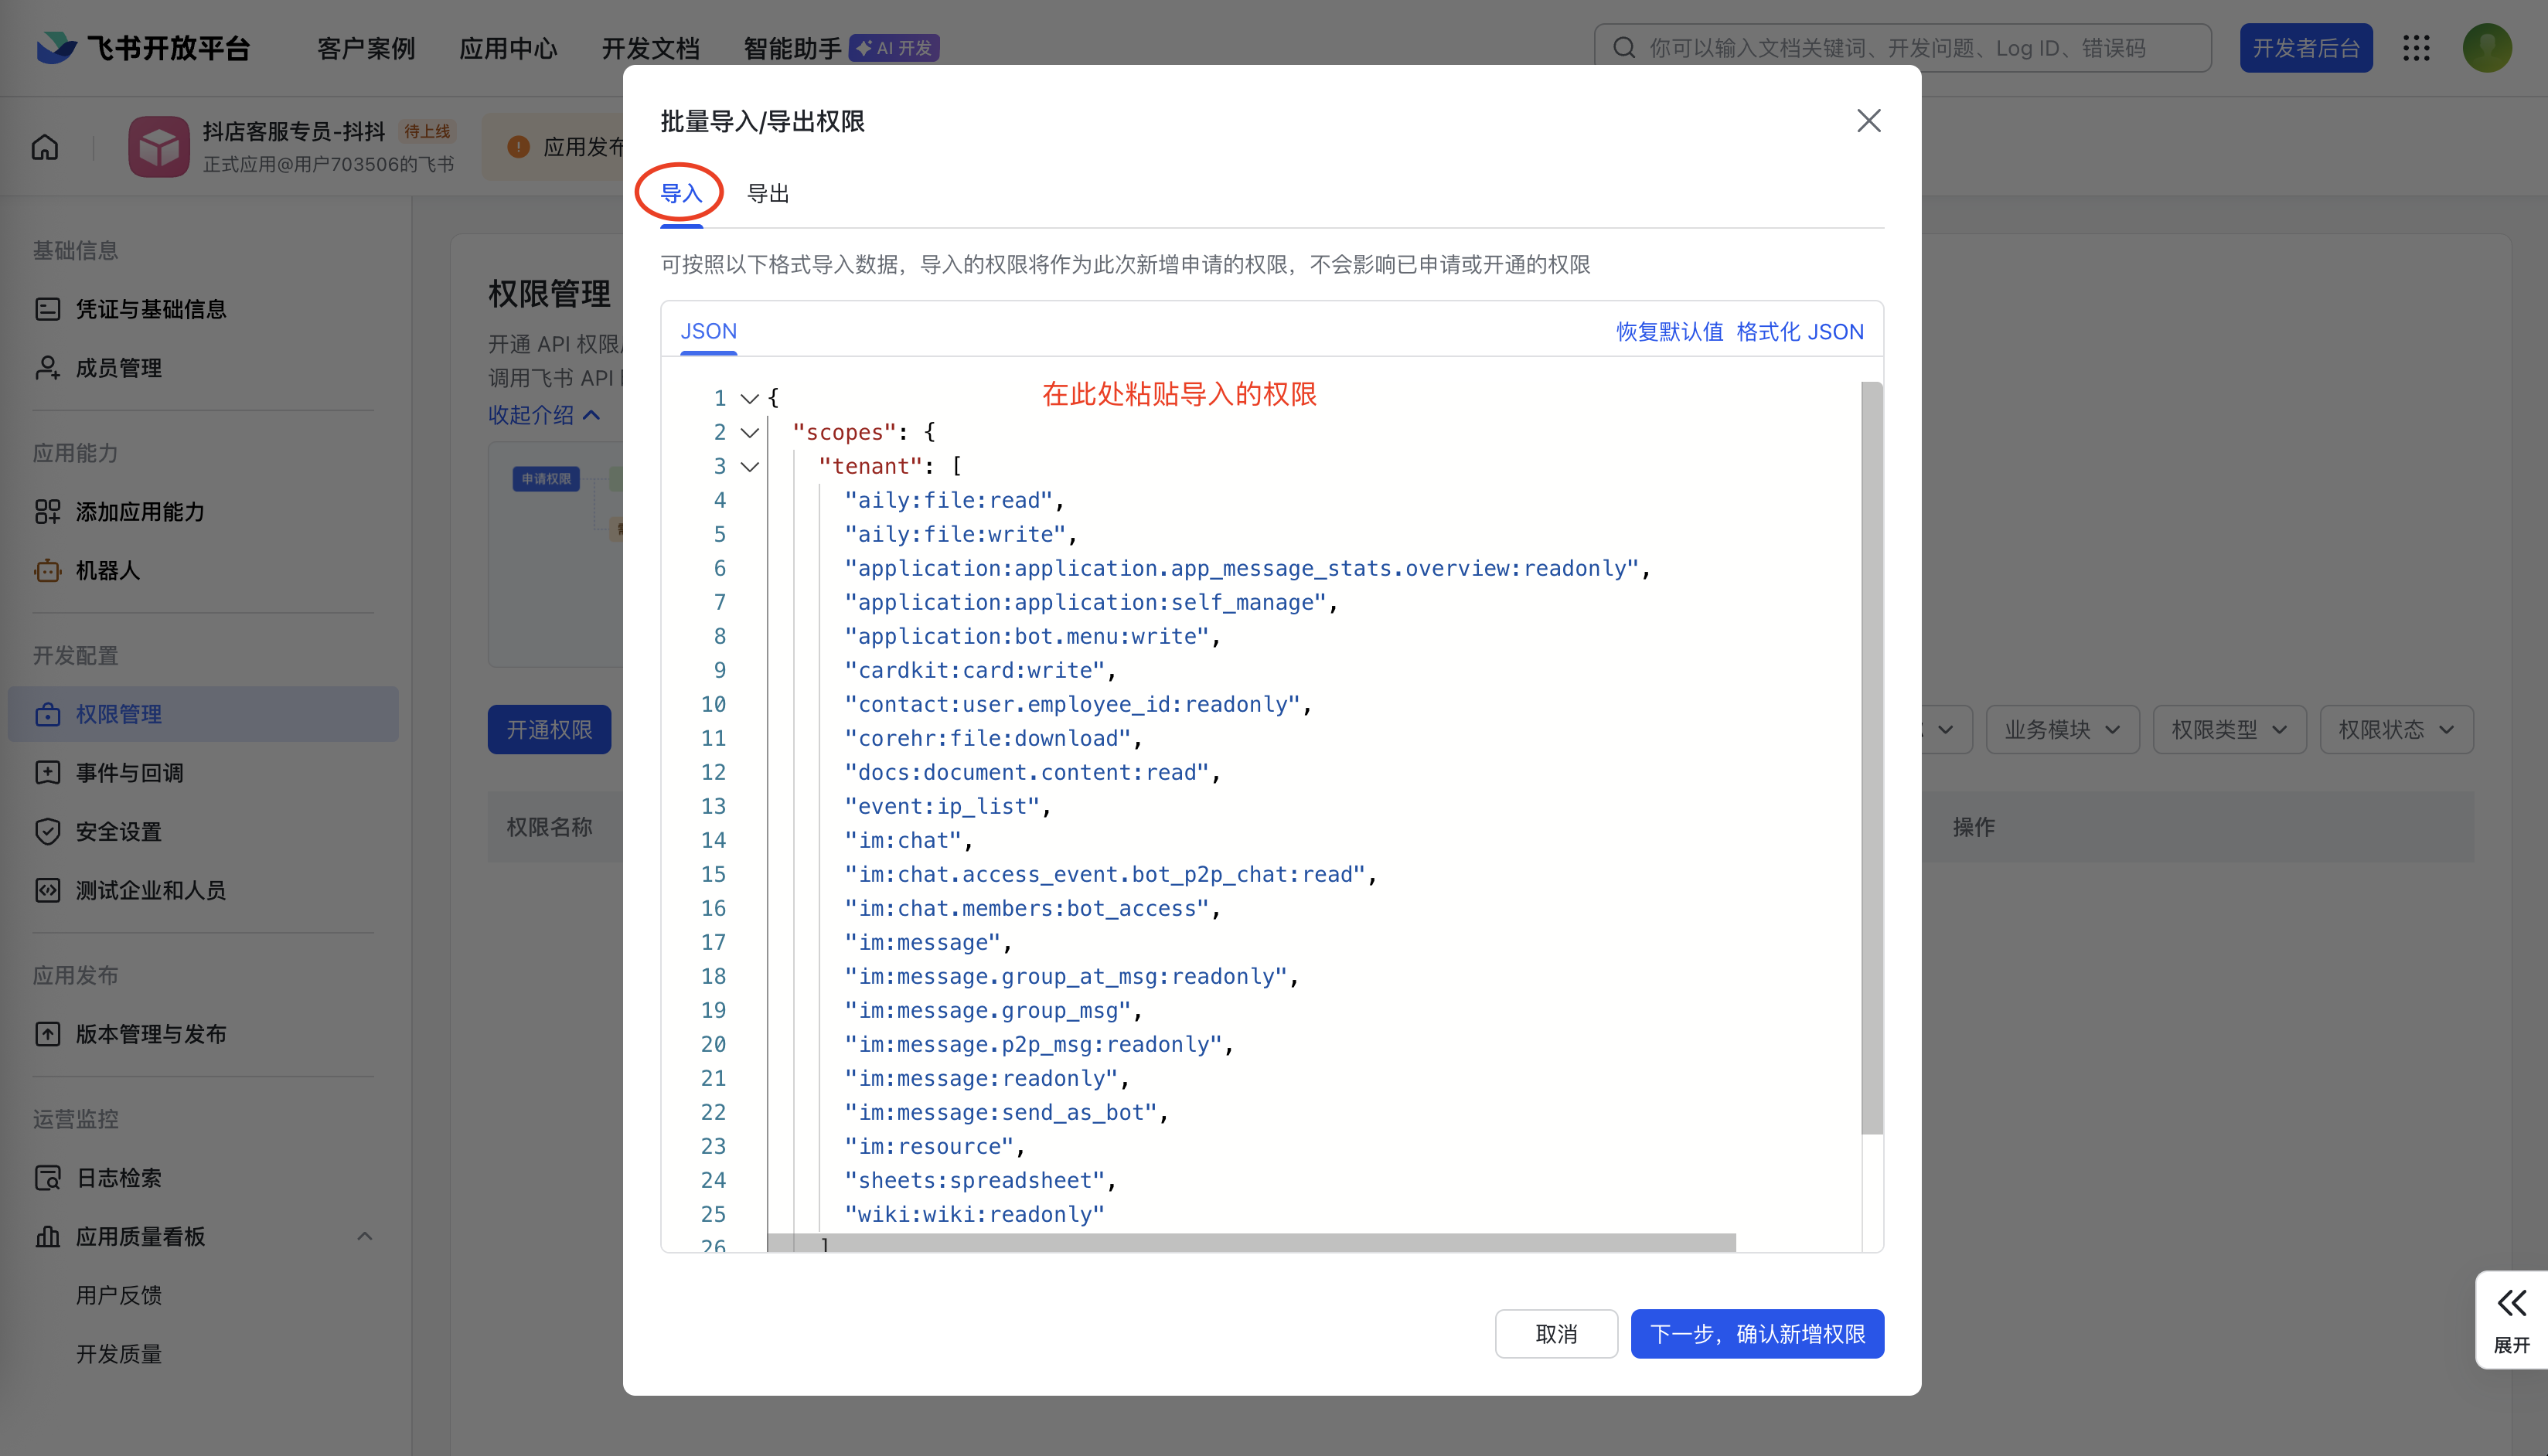Click the user avatar in the top right

tap(2487, 48)
